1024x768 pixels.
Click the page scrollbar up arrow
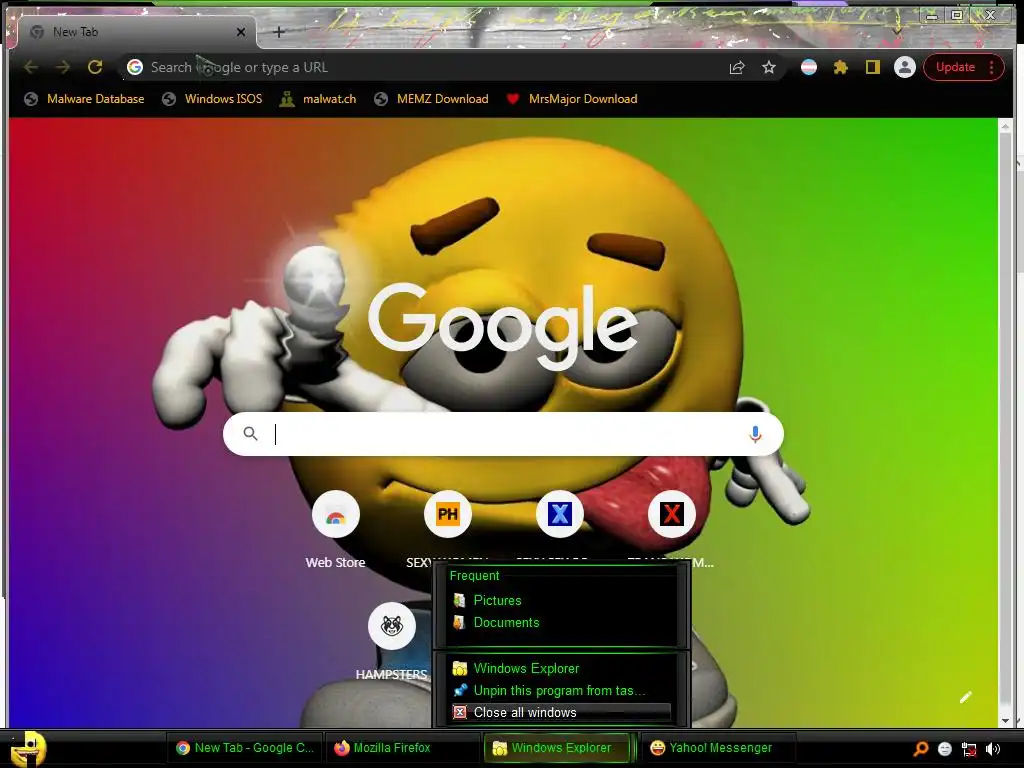click(1005, 127)
